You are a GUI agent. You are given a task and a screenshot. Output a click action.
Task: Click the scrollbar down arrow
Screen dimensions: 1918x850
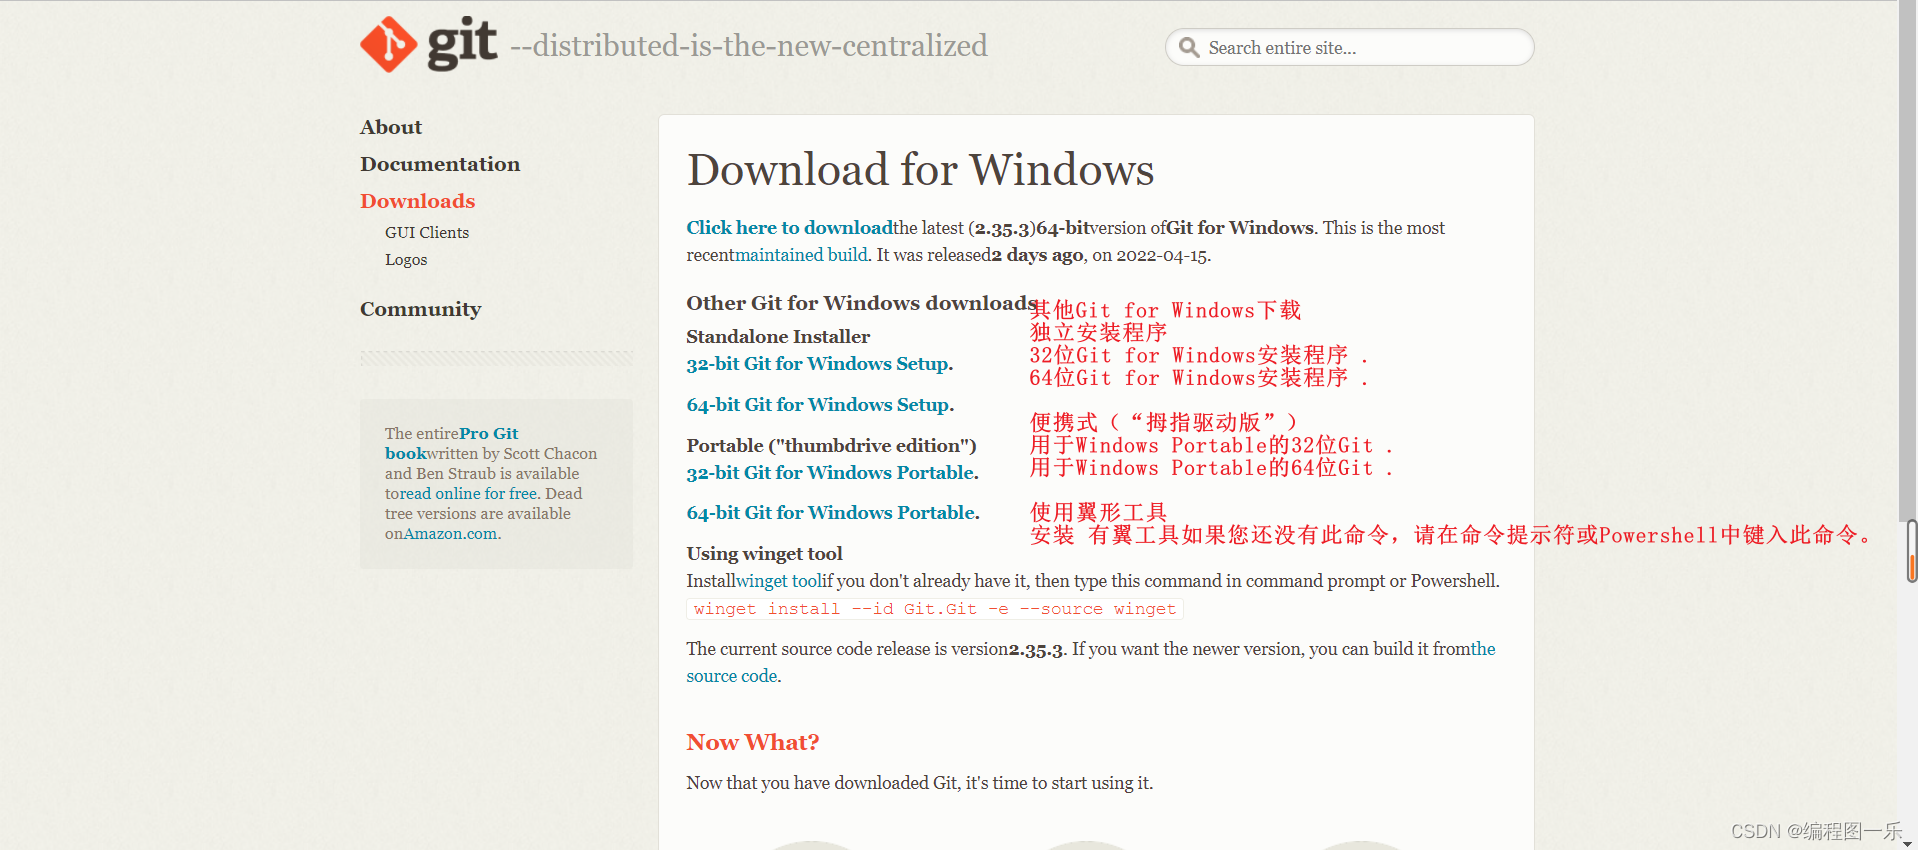pos(1908,844)
